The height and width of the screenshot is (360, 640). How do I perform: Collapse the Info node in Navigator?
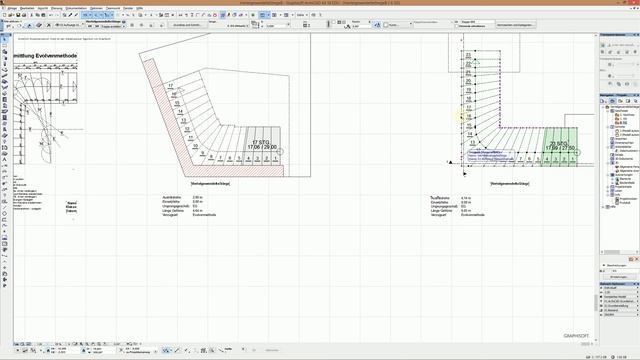[x=608, y=195]
